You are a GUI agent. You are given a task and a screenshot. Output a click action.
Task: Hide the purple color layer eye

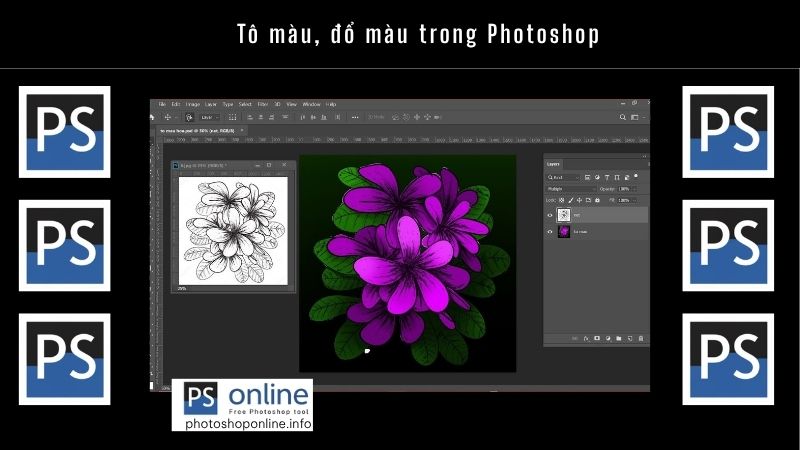pos(550,232)
